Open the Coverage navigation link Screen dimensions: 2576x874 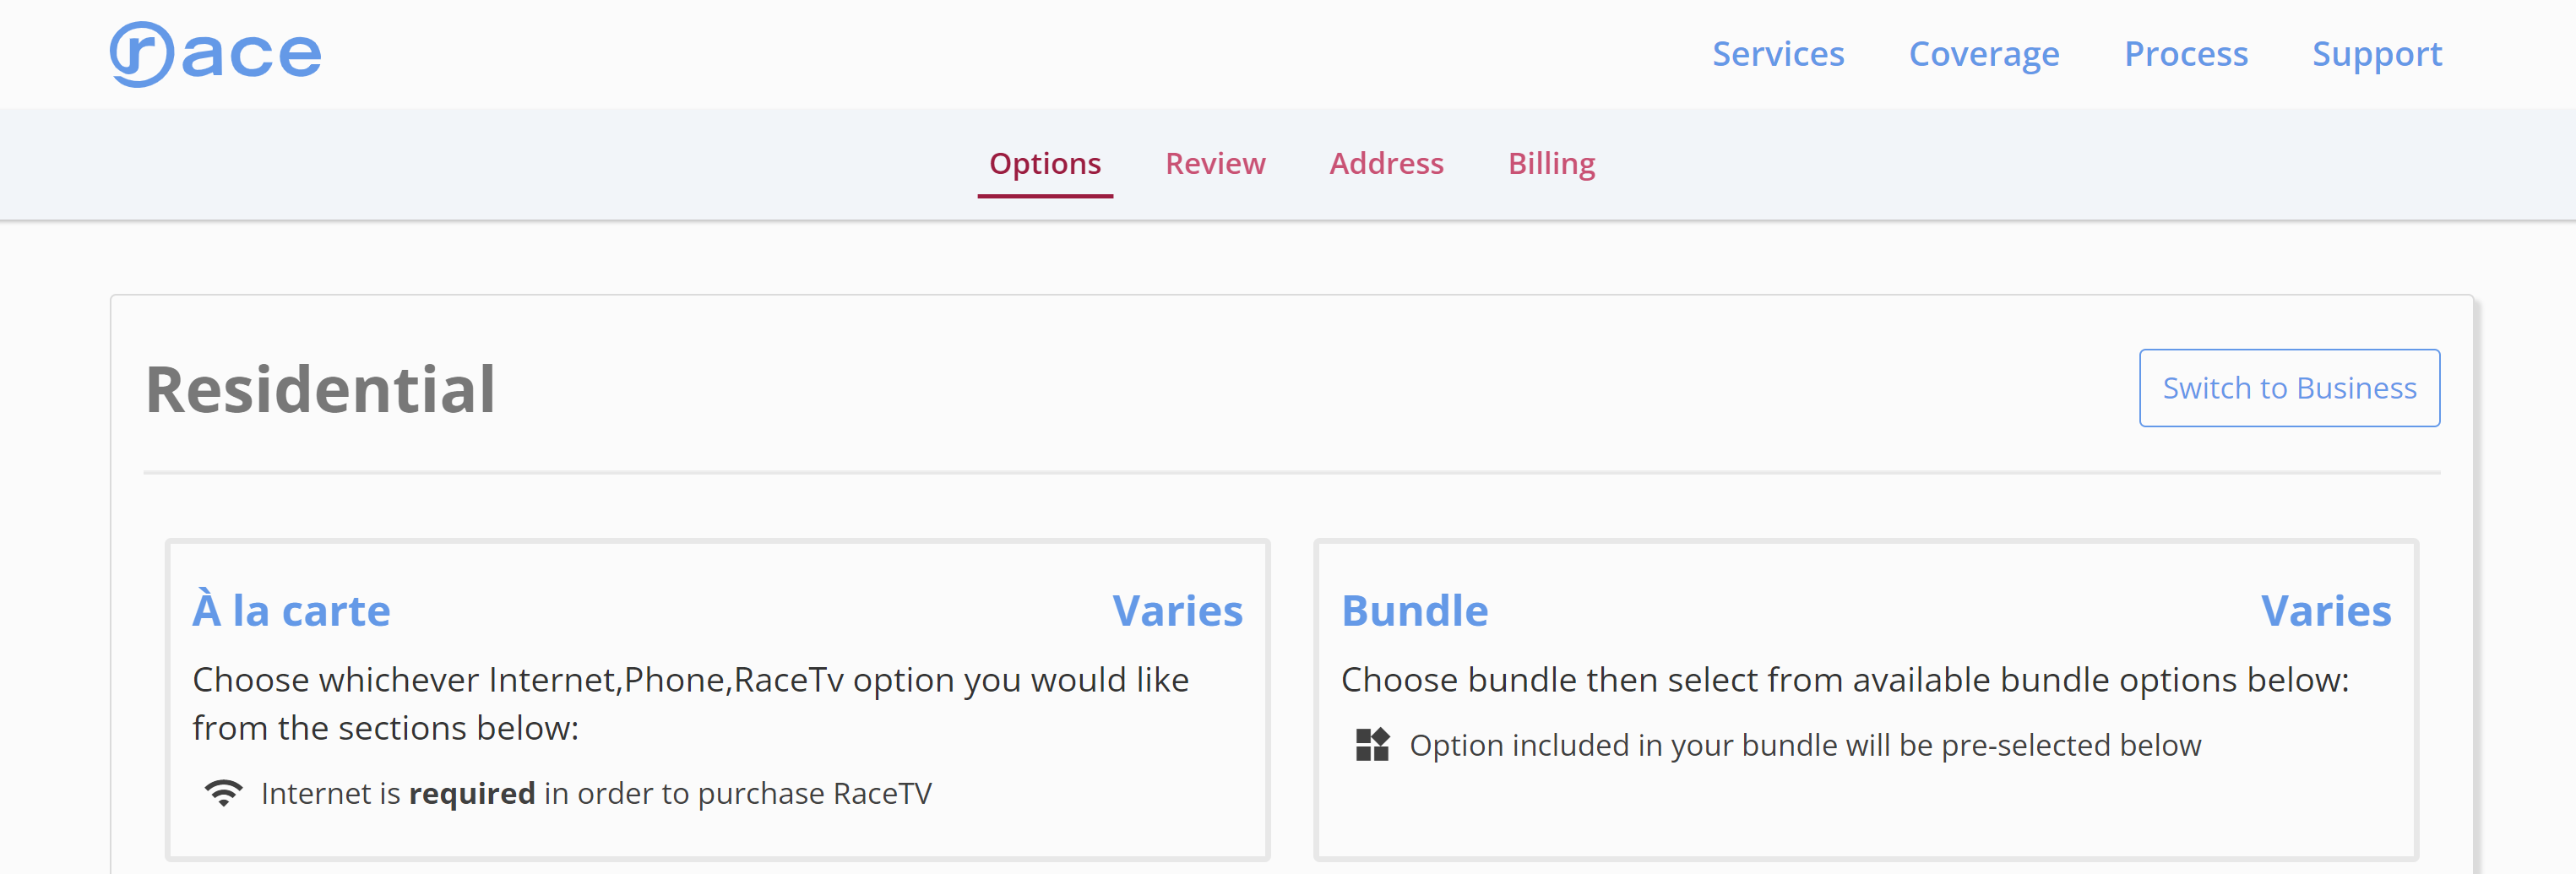(x=1983, y=54)
